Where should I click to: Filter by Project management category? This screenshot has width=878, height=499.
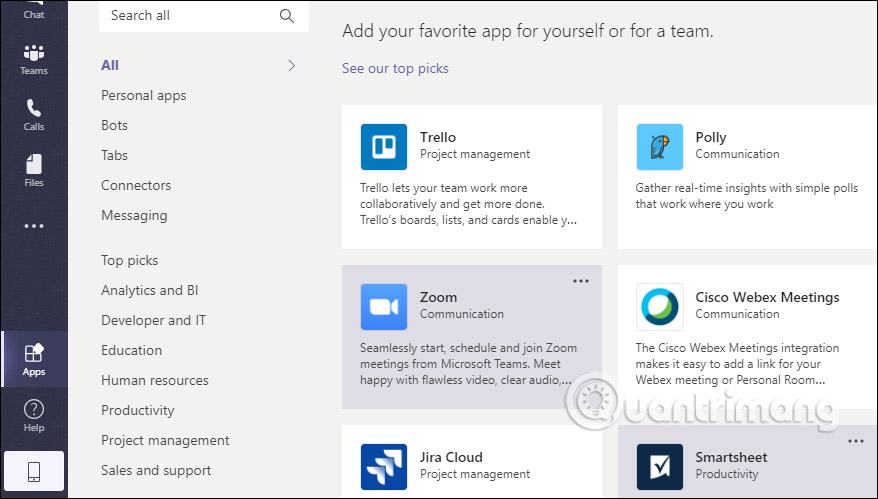click(165, 440)
